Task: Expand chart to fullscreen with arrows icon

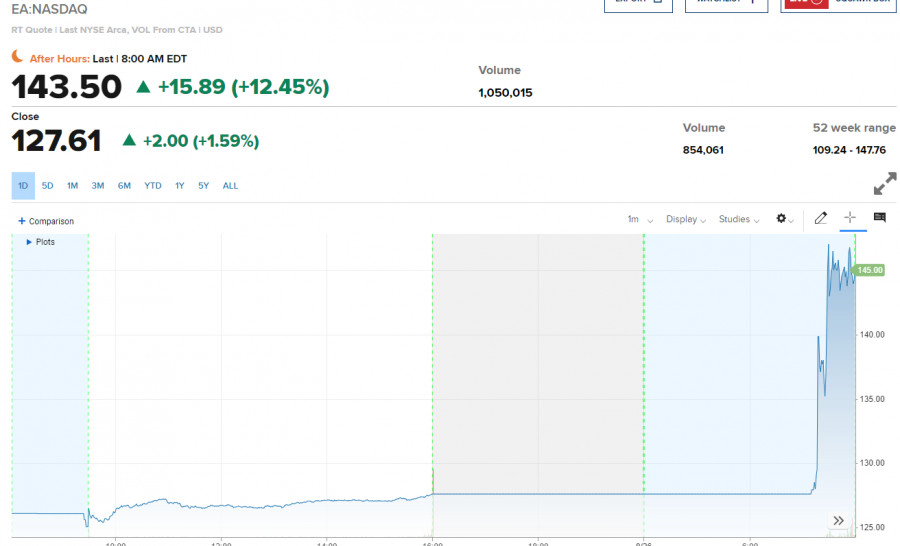Action: tap(885, 184)
